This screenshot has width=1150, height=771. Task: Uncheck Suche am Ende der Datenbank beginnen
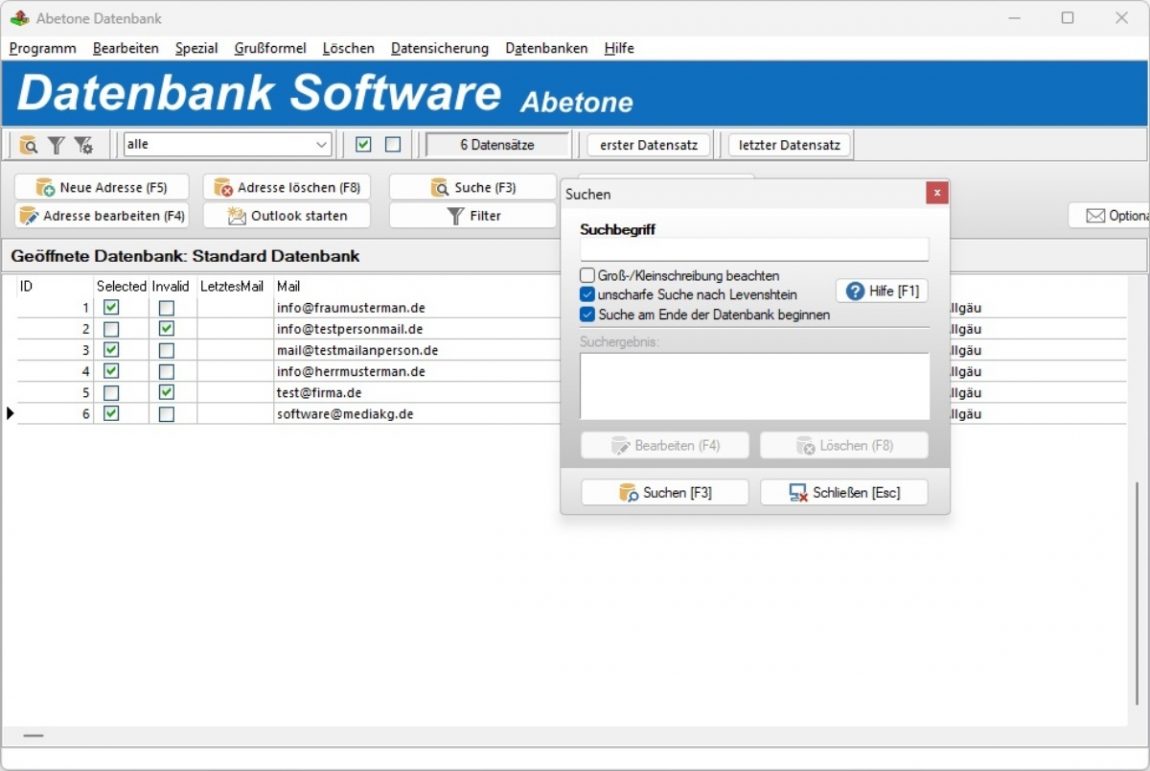pyautogui.click(x=587, y=315)
